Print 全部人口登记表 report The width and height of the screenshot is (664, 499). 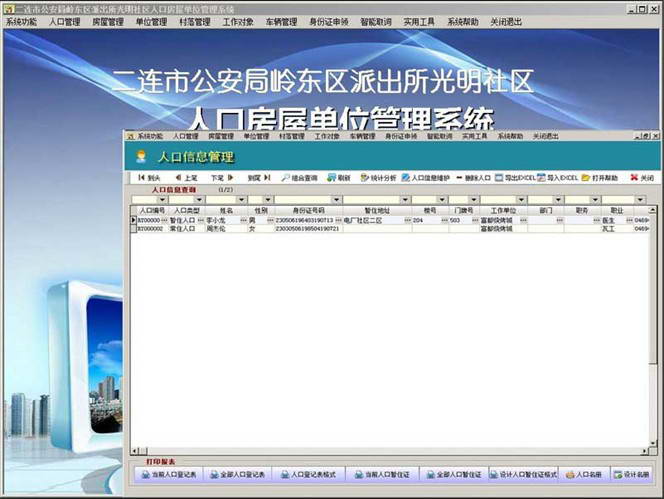point(238,474)
